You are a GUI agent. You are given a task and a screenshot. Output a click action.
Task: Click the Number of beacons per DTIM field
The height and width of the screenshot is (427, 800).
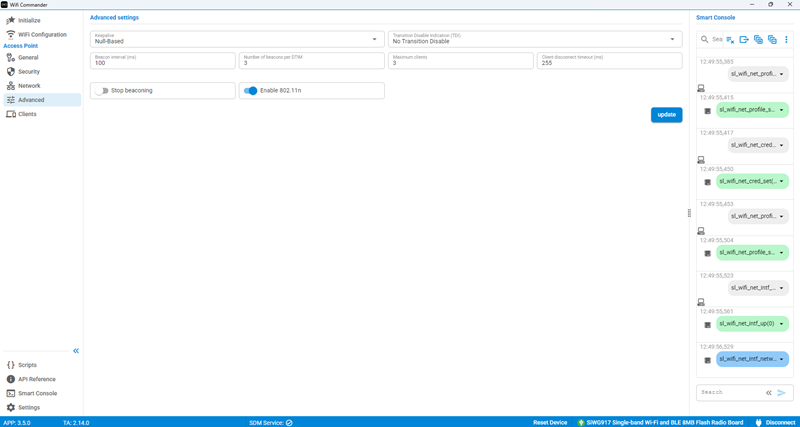coord(312,61)
